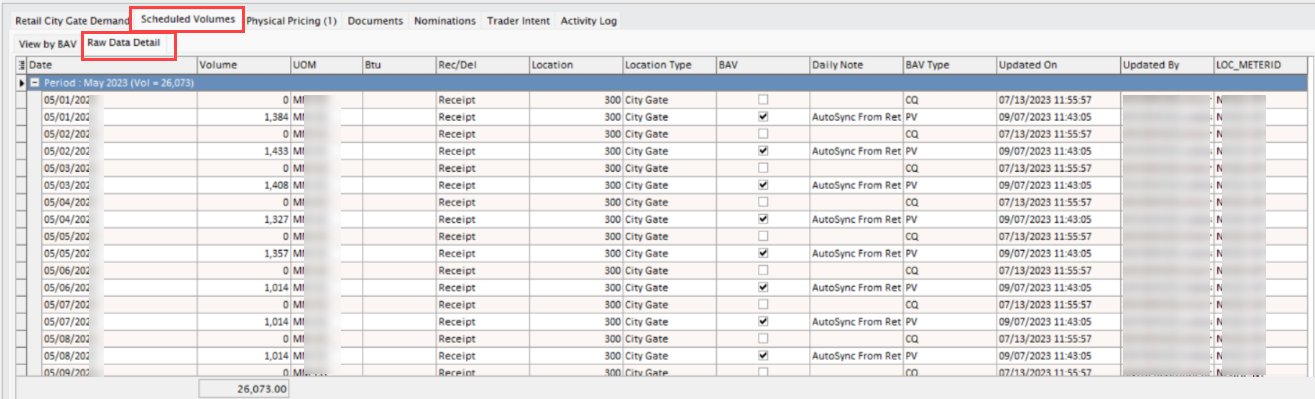The height and width of the screenshot is (399, 1315).
Task: Check BAV box in 05/01 CQ row
Action: (763, 100)
